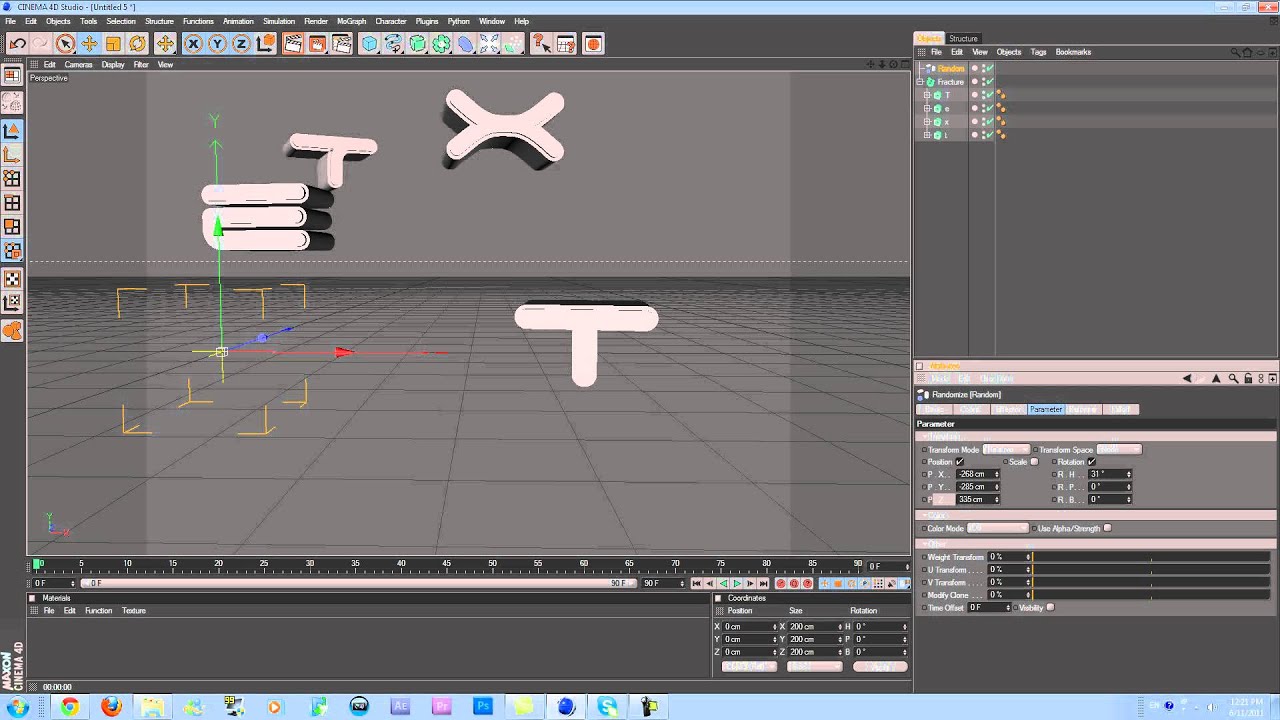Open the deformer objects icon

[466, 44]
